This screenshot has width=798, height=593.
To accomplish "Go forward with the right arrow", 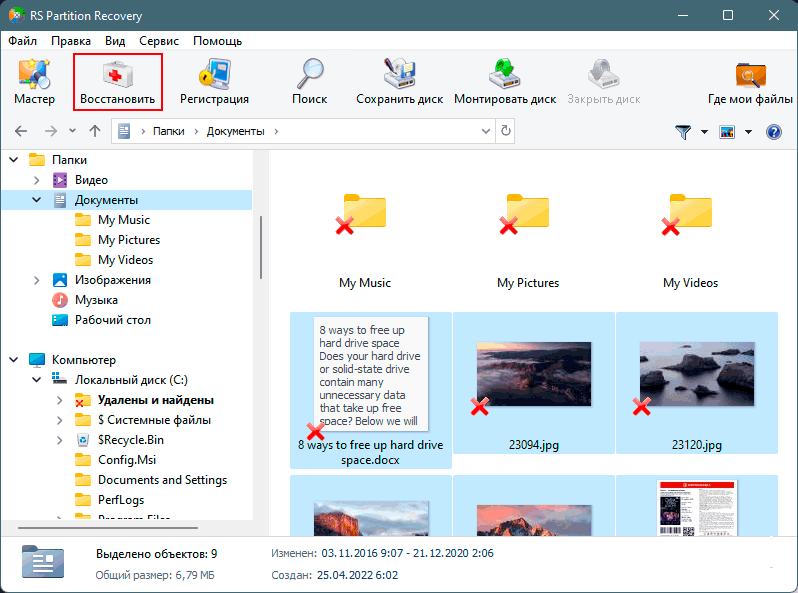I will pos(50,131).
